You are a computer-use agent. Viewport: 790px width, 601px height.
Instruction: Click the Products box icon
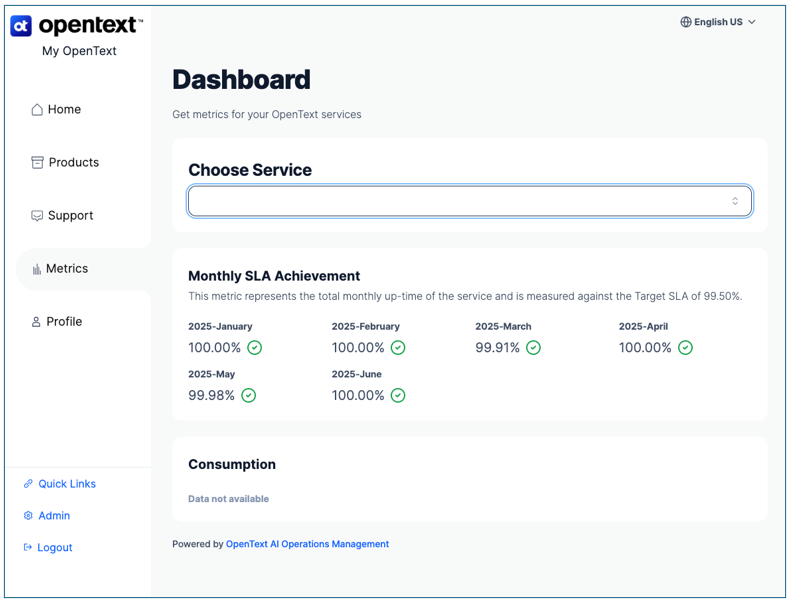[37, 163]
